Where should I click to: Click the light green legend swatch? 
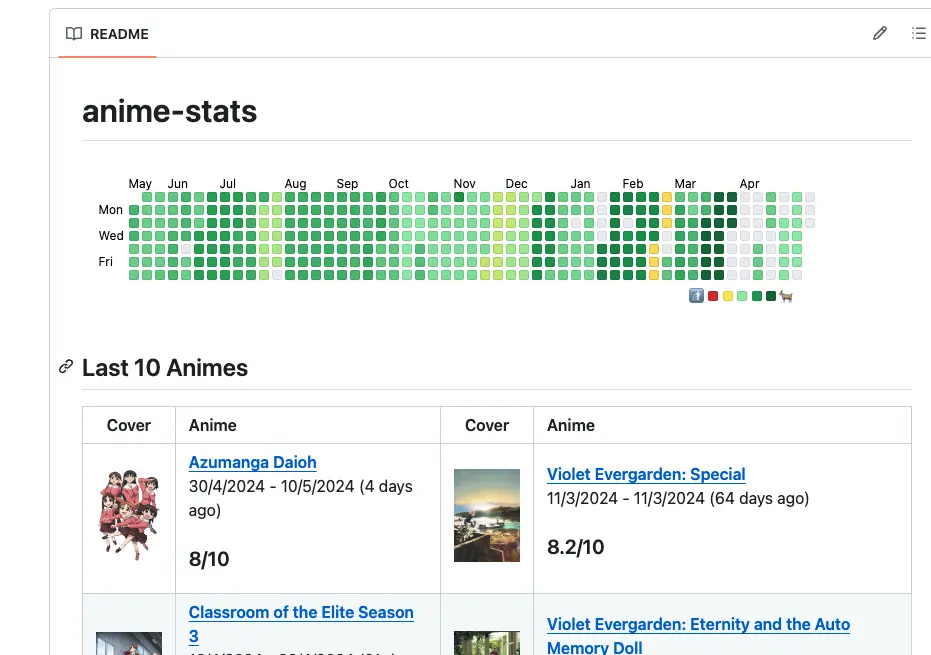pyautogui.click(x=742, y=296)
